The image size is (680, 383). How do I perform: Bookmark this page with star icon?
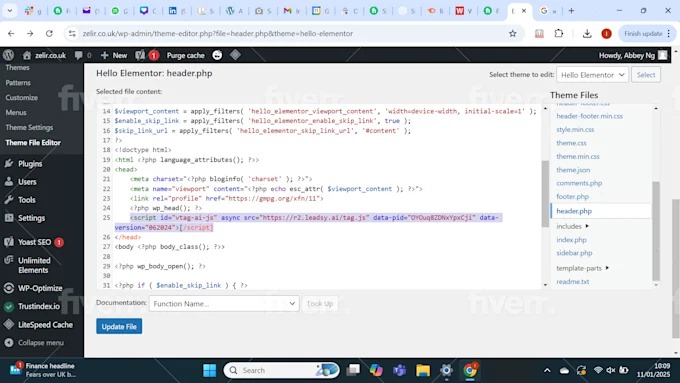[513, 33]
